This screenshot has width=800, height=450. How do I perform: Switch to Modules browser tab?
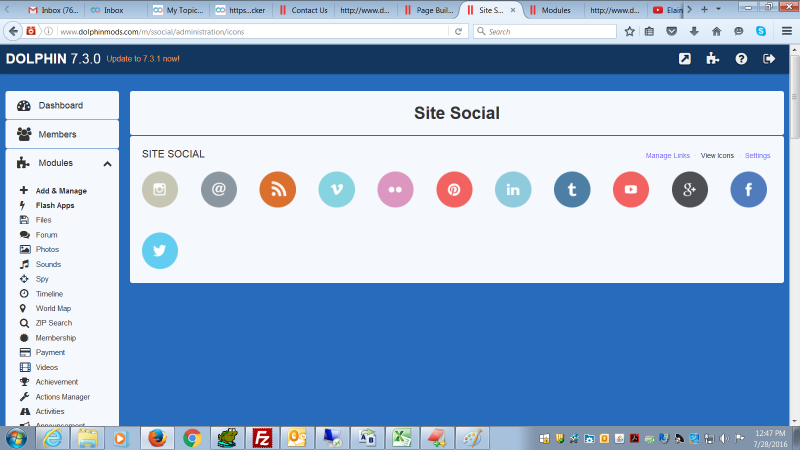(x=553, y=10)
